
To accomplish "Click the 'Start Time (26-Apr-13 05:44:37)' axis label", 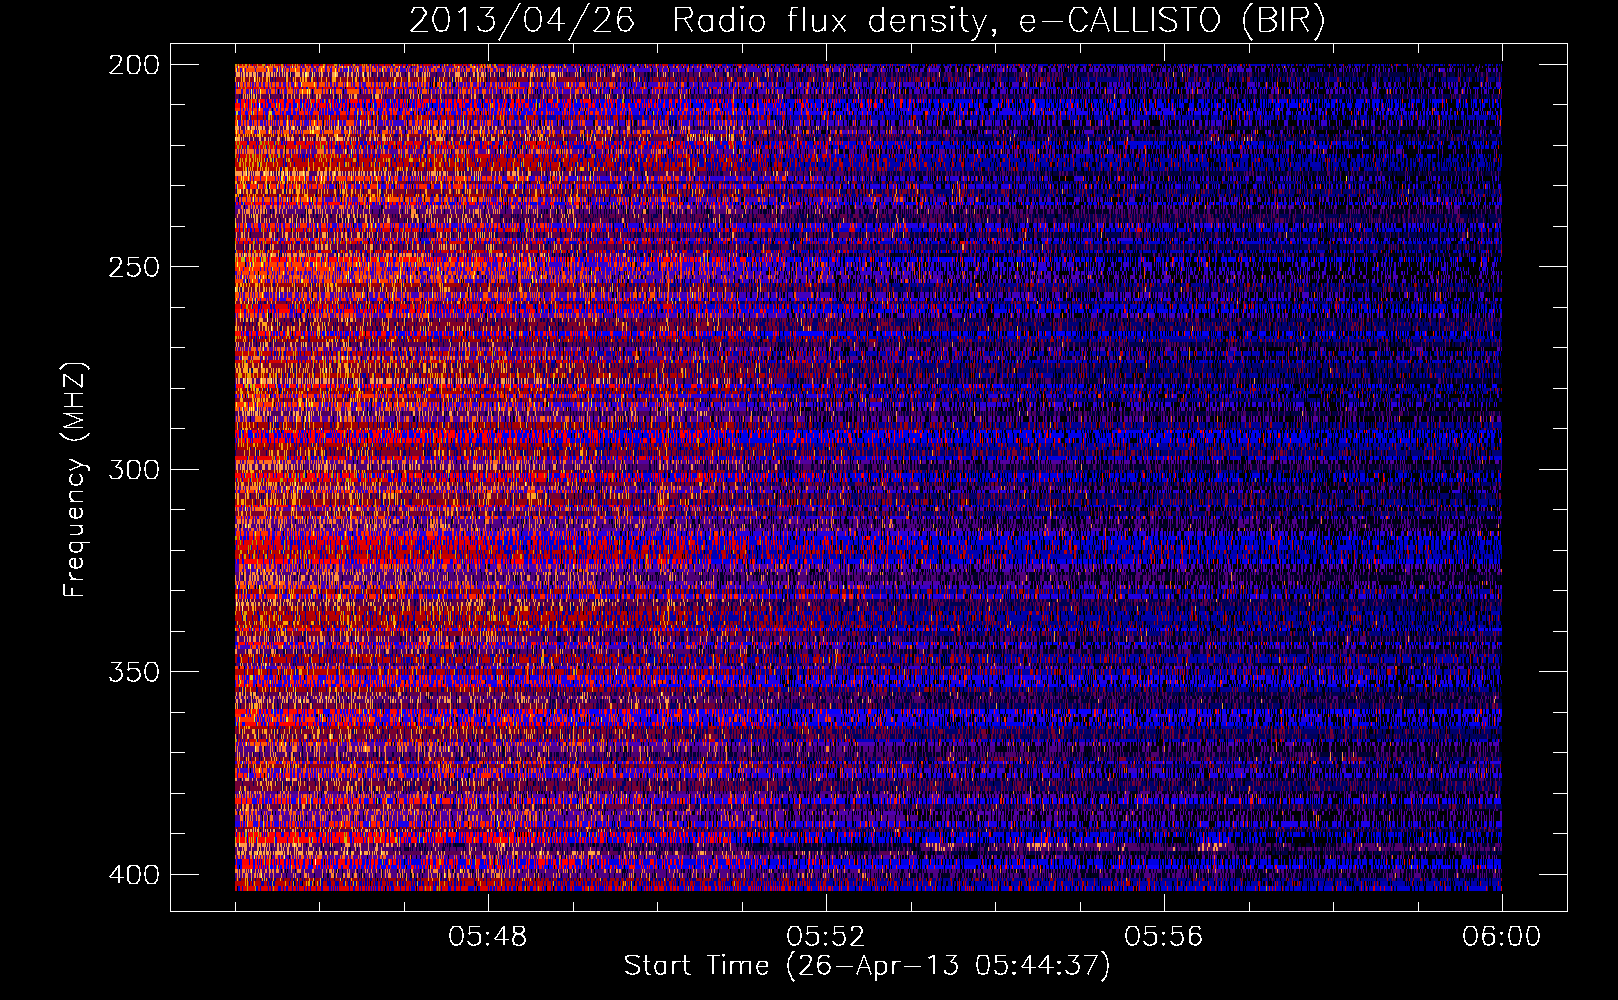I will click(867, 966).
